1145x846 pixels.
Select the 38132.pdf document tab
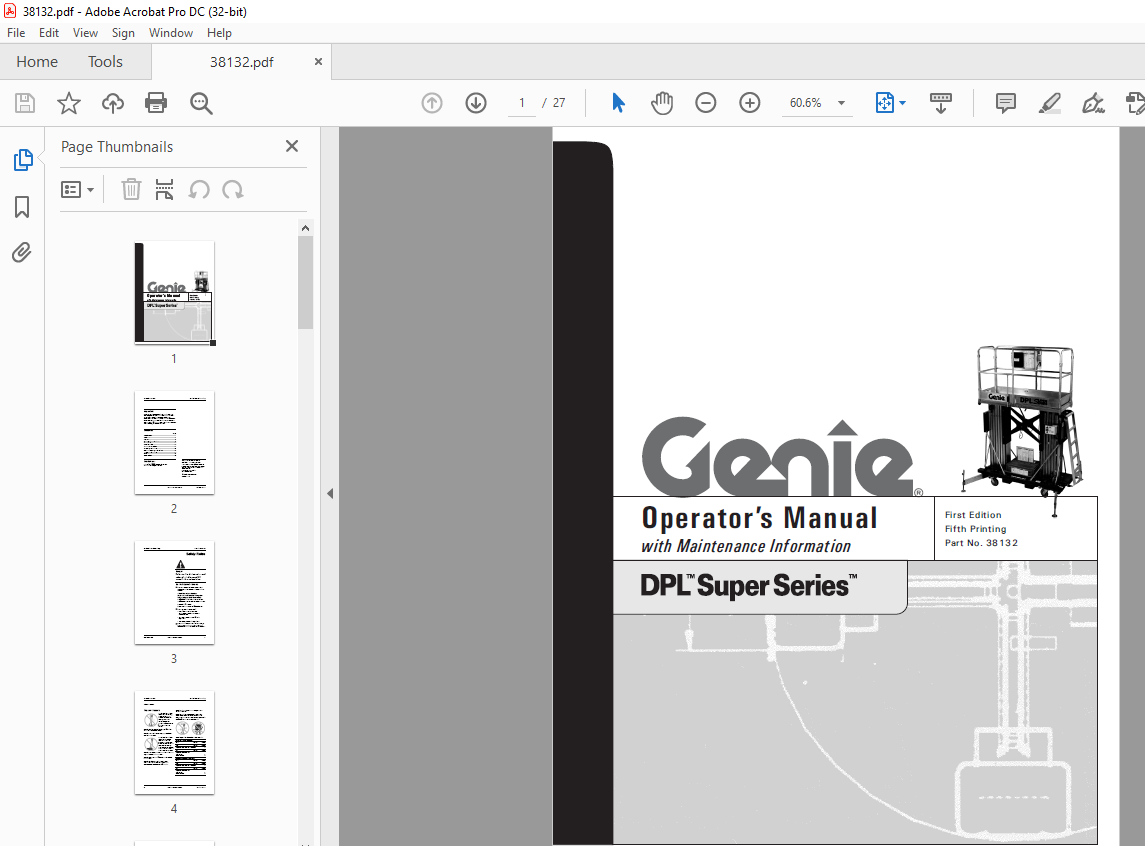(x=242, y=62)
